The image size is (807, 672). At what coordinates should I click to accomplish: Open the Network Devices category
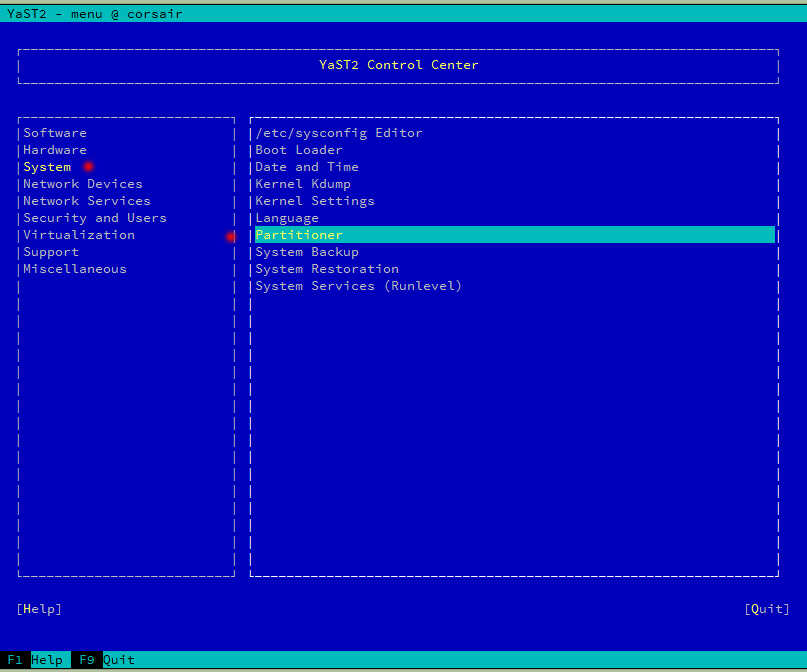pyautogui.click(x=83, y=184)
